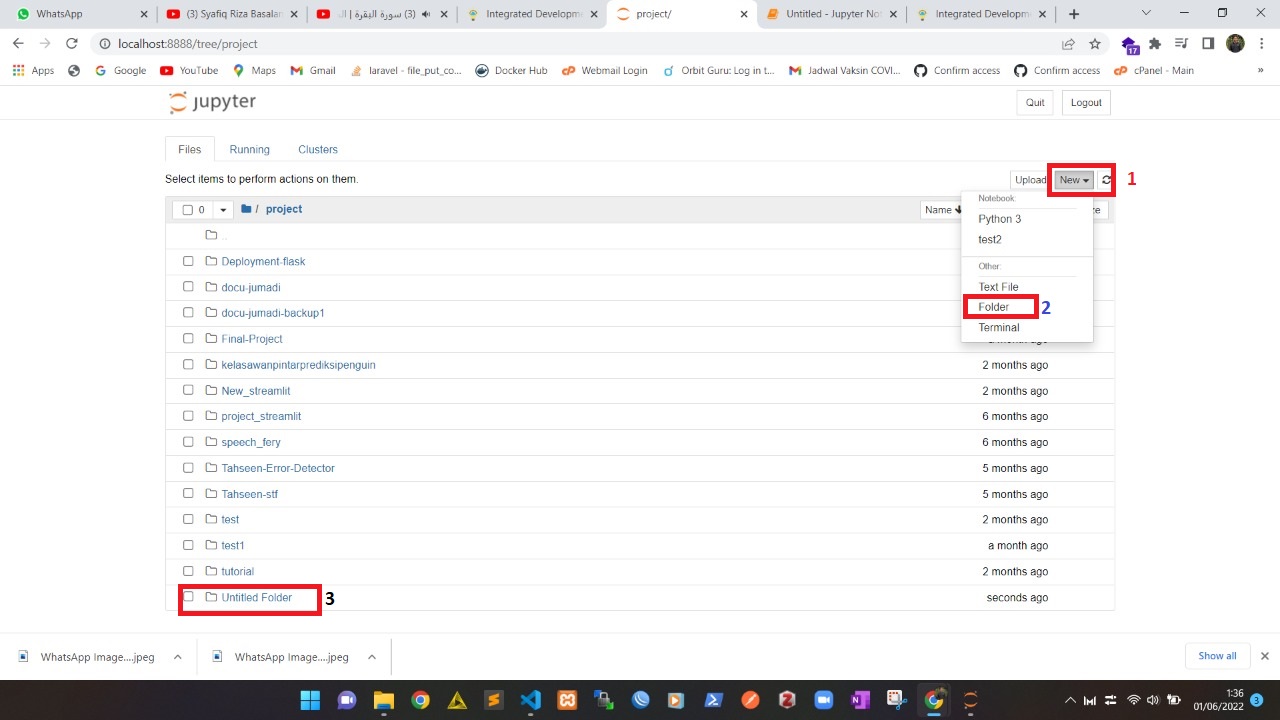Tick the select-all items checkbox

[187, 210]
